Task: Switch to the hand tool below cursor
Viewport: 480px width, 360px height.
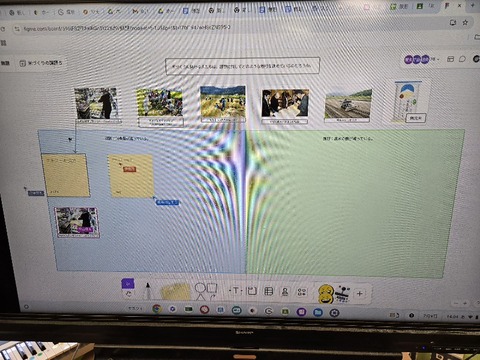Action: pos(128,294)
